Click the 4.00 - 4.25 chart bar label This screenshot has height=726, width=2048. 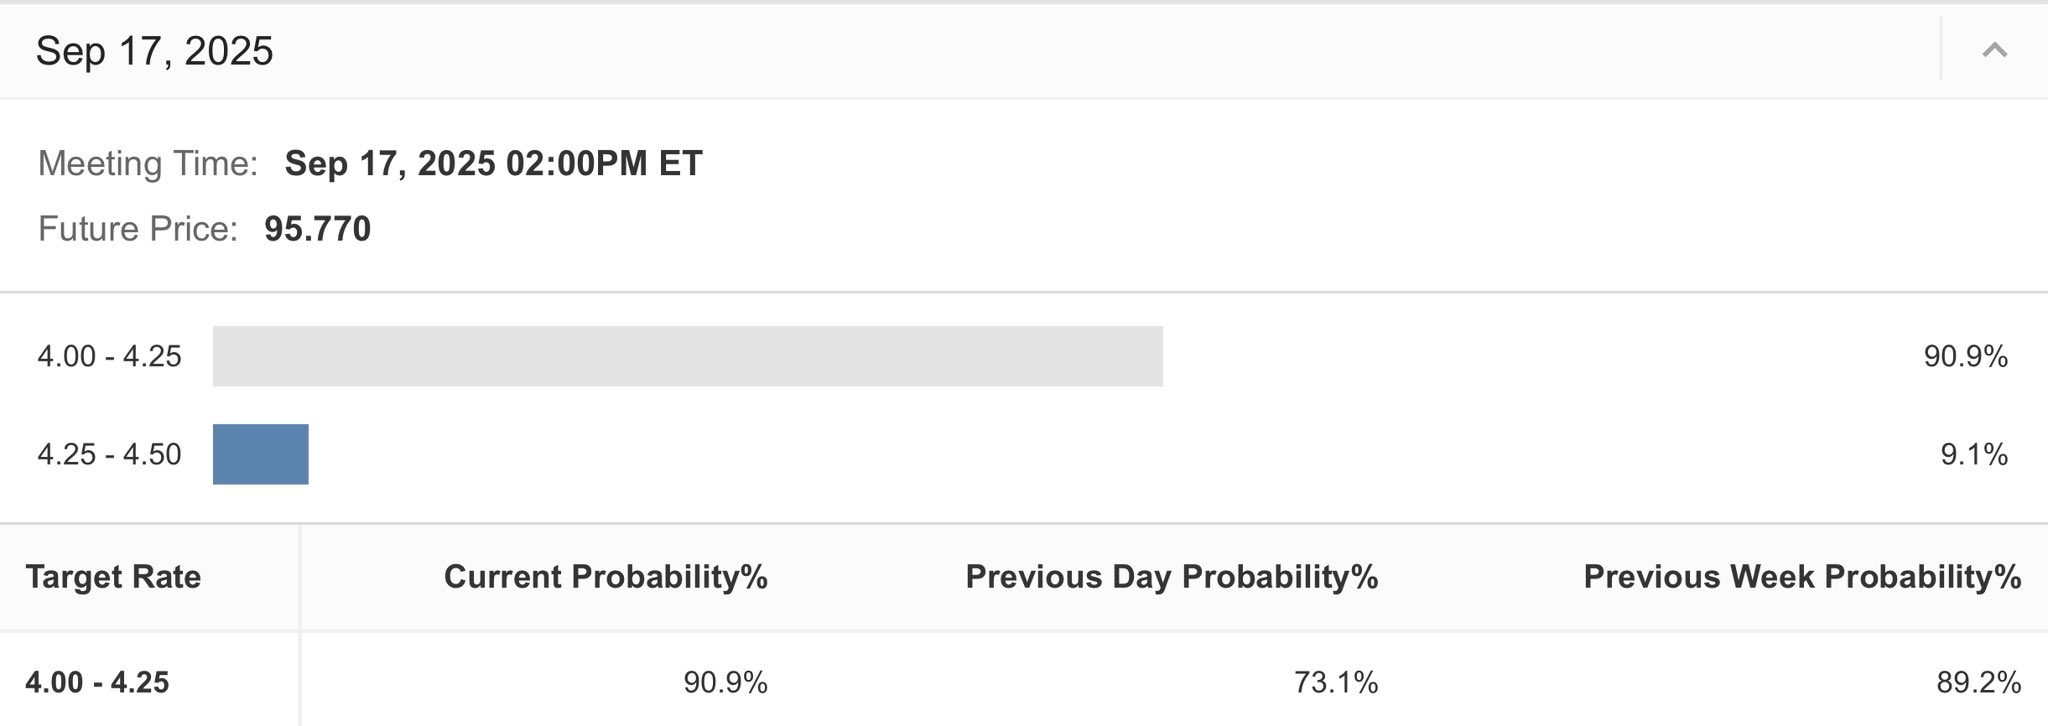(109, 356)
